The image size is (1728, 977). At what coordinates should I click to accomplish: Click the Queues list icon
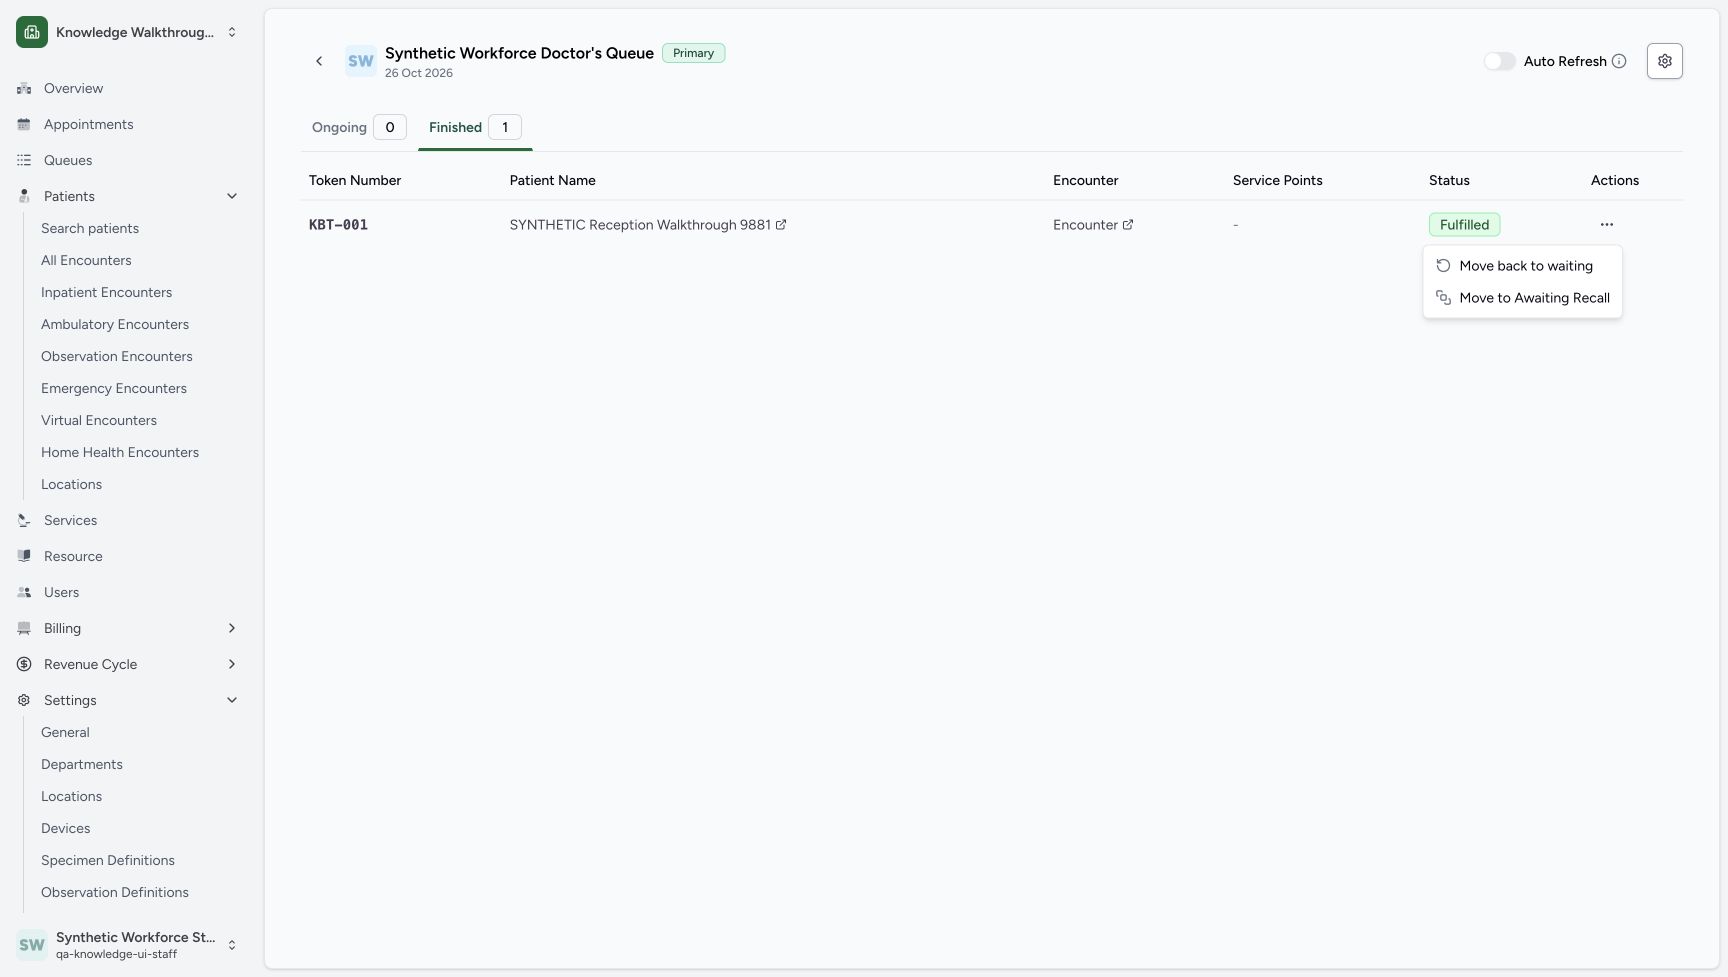click(24, 161)
